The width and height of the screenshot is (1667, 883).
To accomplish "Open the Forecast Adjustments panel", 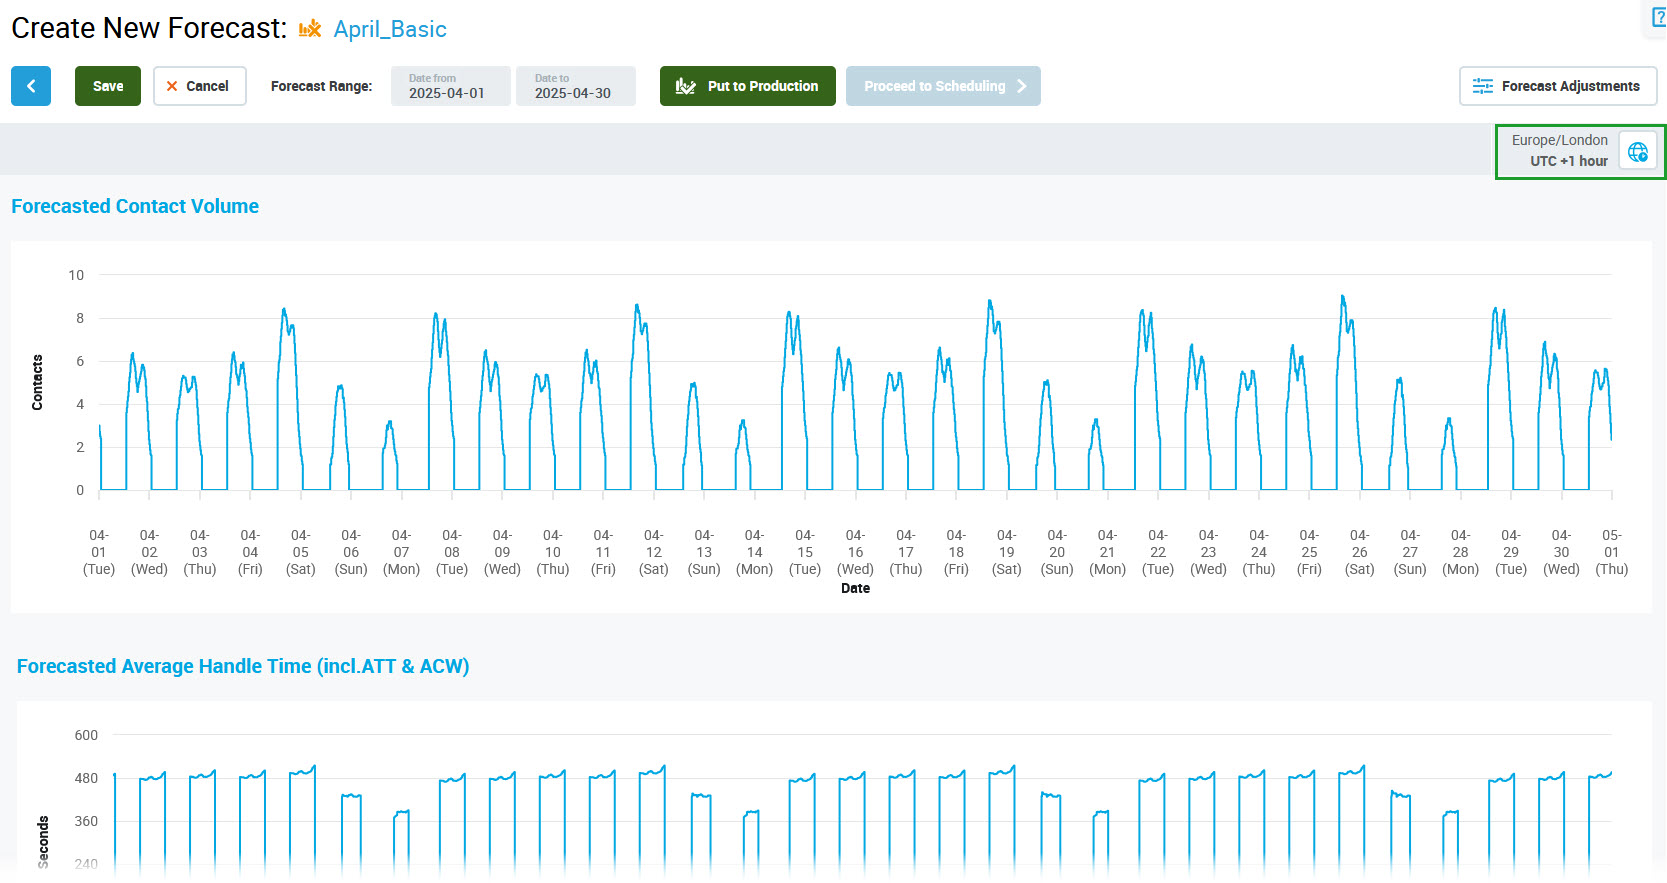I will click(1557, 86).
